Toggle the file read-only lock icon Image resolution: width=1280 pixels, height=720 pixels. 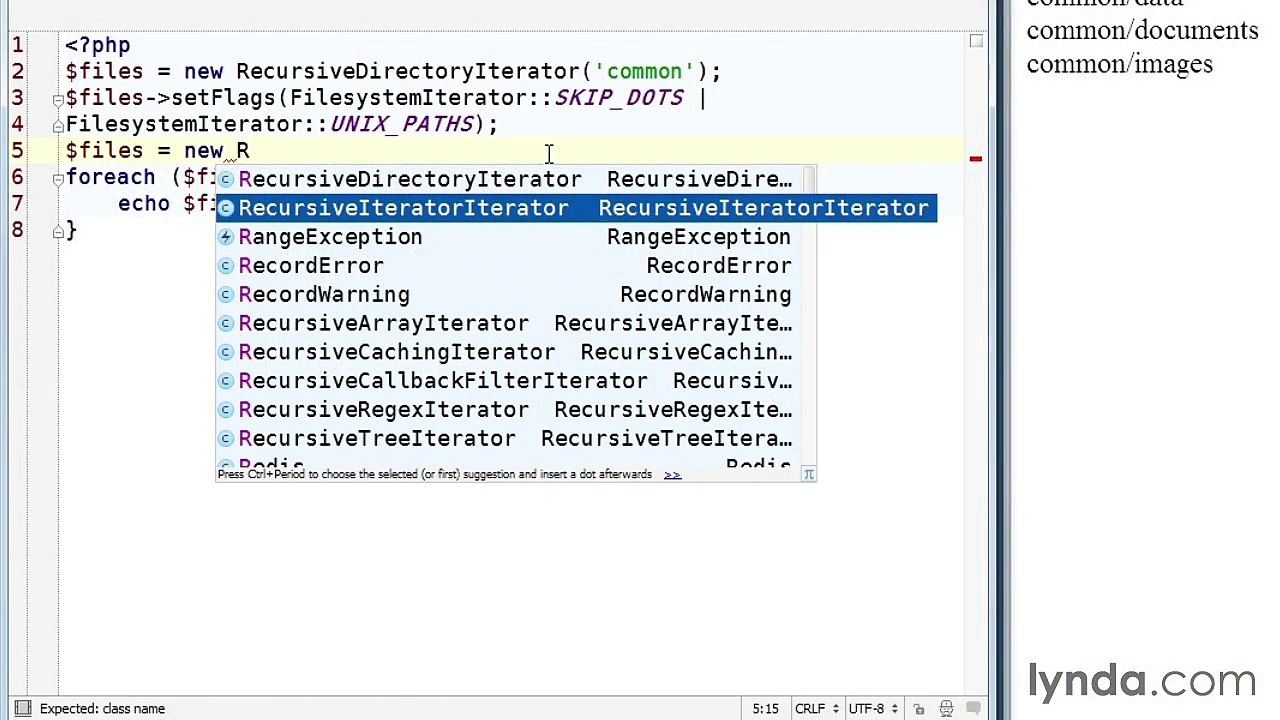tap(918, 709)
